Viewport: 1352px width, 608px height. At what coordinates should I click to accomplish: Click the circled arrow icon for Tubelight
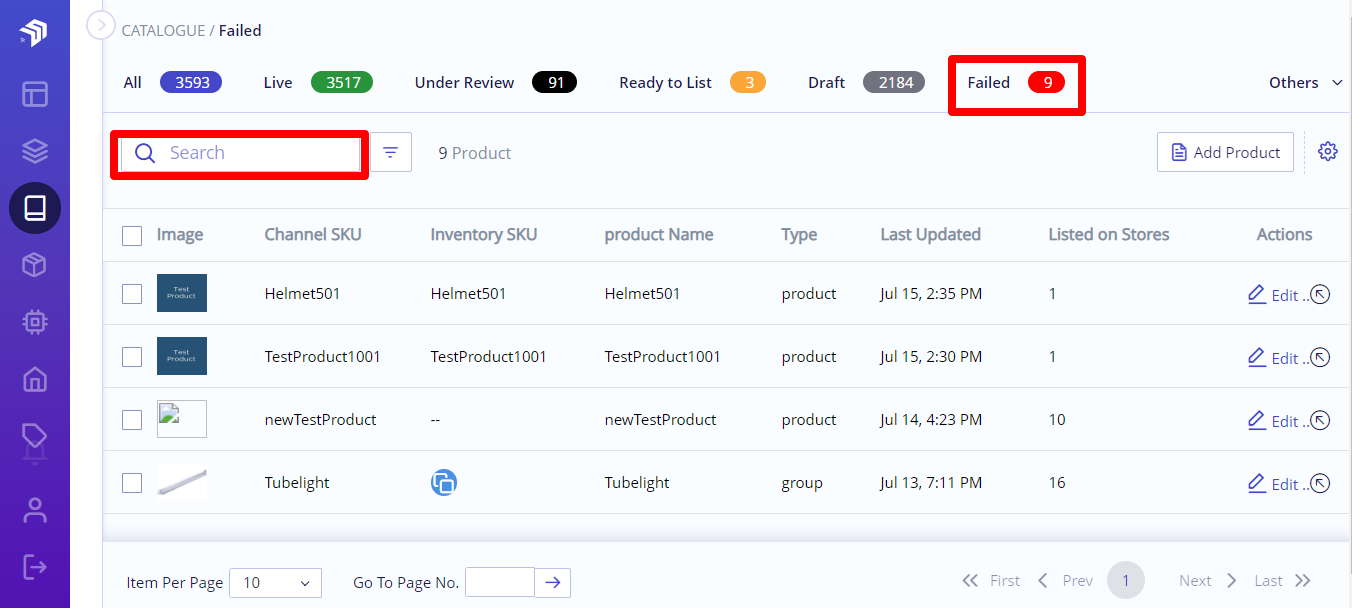coord(1320,483)
